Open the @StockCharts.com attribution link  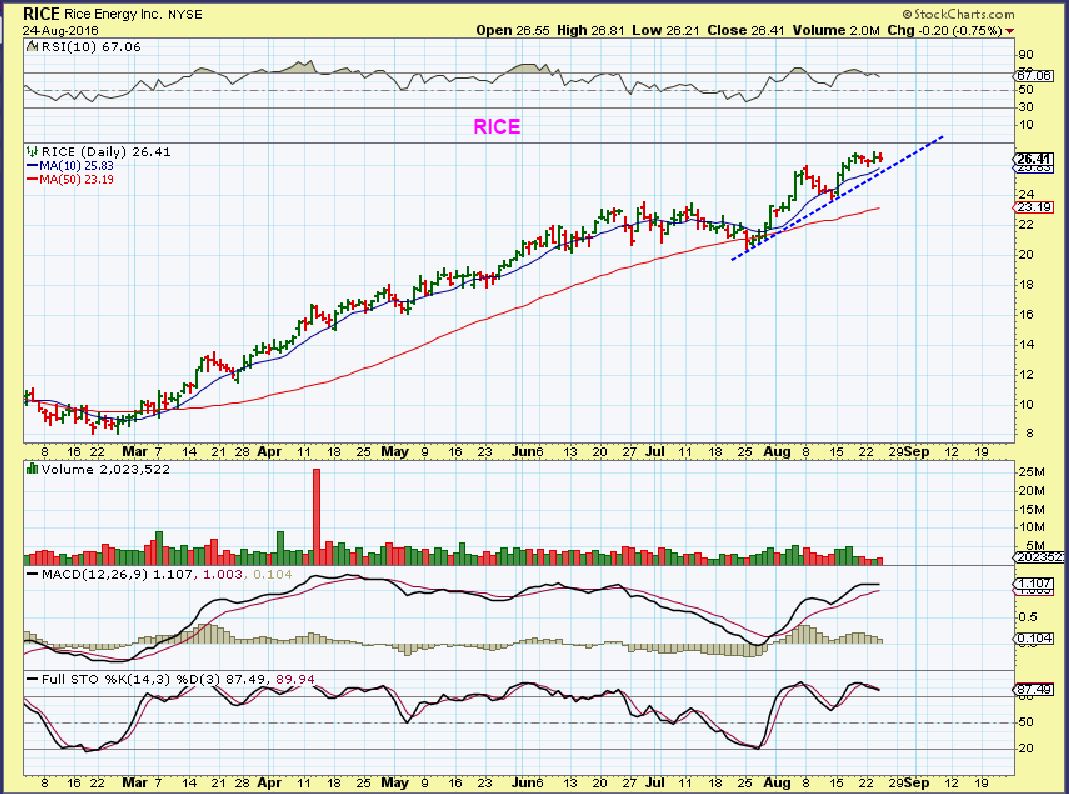tap(959, 14)
